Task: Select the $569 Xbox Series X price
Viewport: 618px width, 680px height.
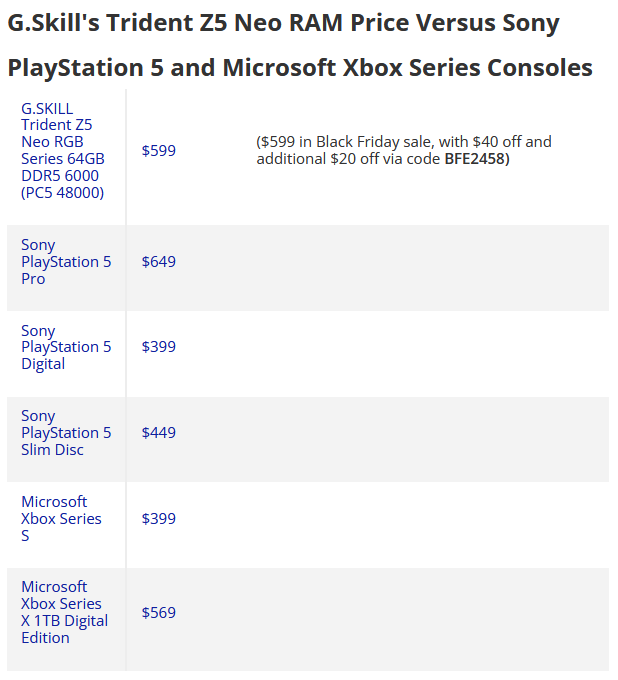Action: tap(158, 612)
